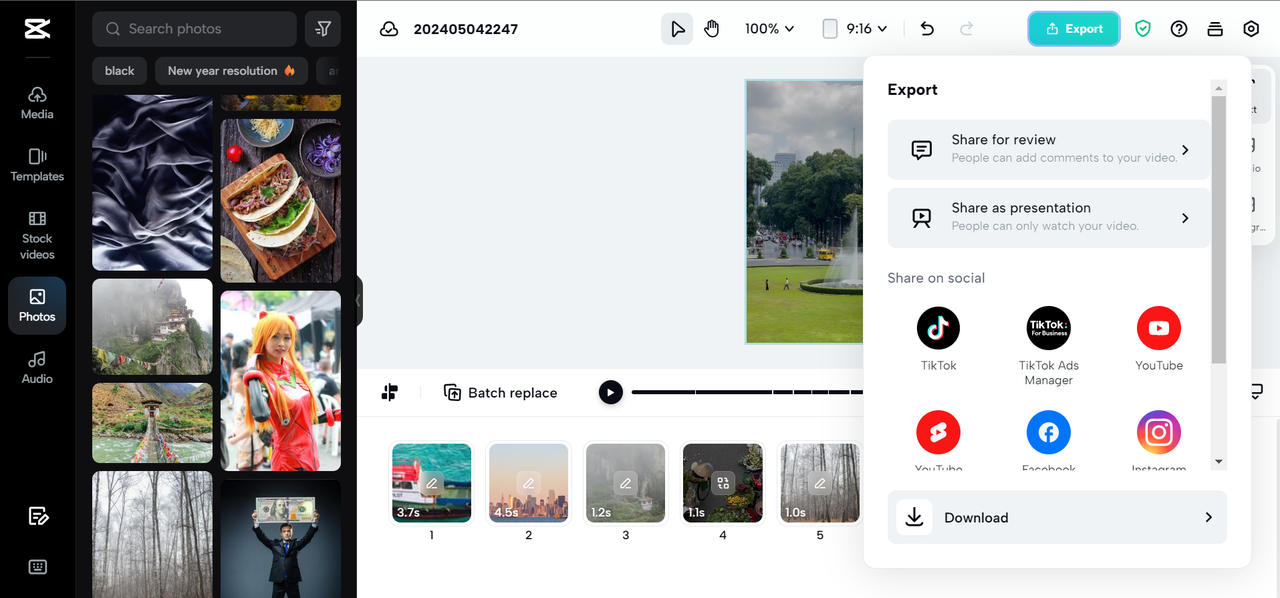The width and height of the screenshot is (1280, 598).
Task: Open the 100% zoom dropdown
Action: coord(769,29)
